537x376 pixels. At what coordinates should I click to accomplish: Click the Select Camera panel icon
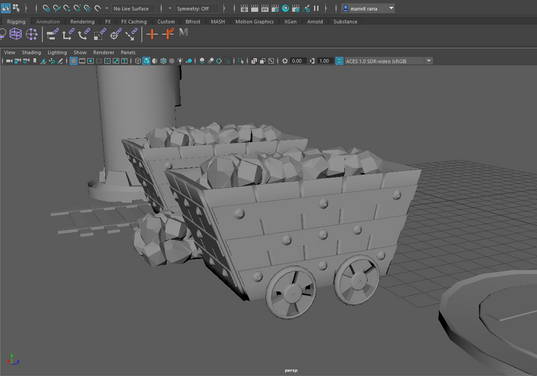[x=9, y=61]
